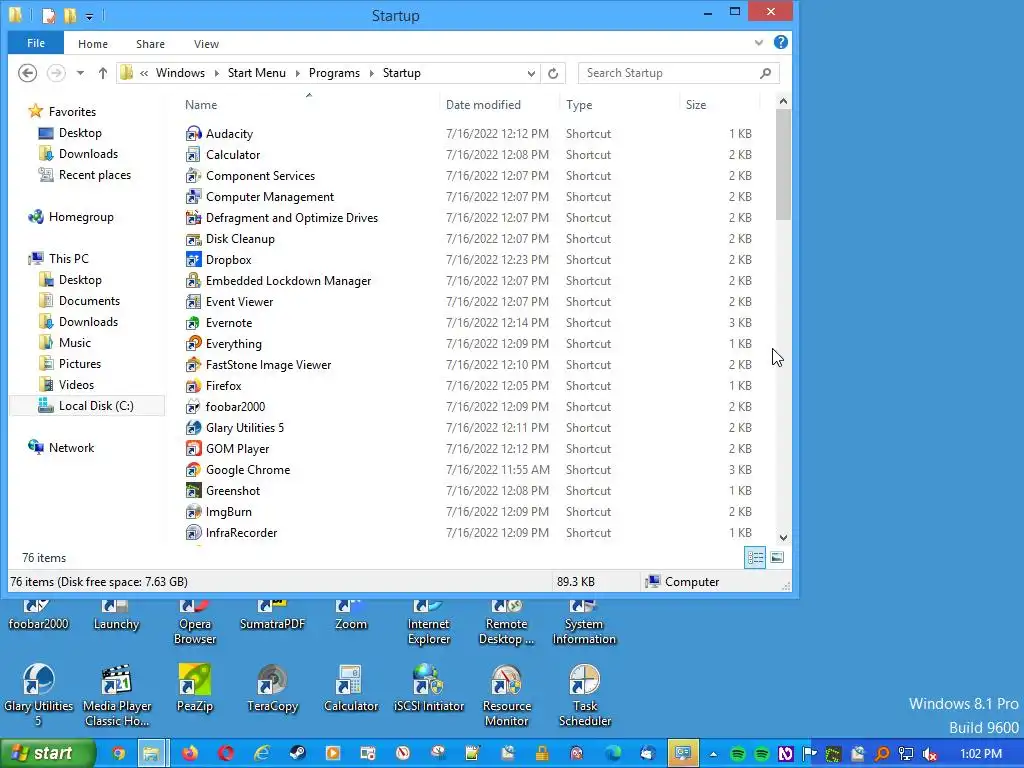Switch to details view layout
The width and height of the screenshot is (1024, 768).
point(755,558)
